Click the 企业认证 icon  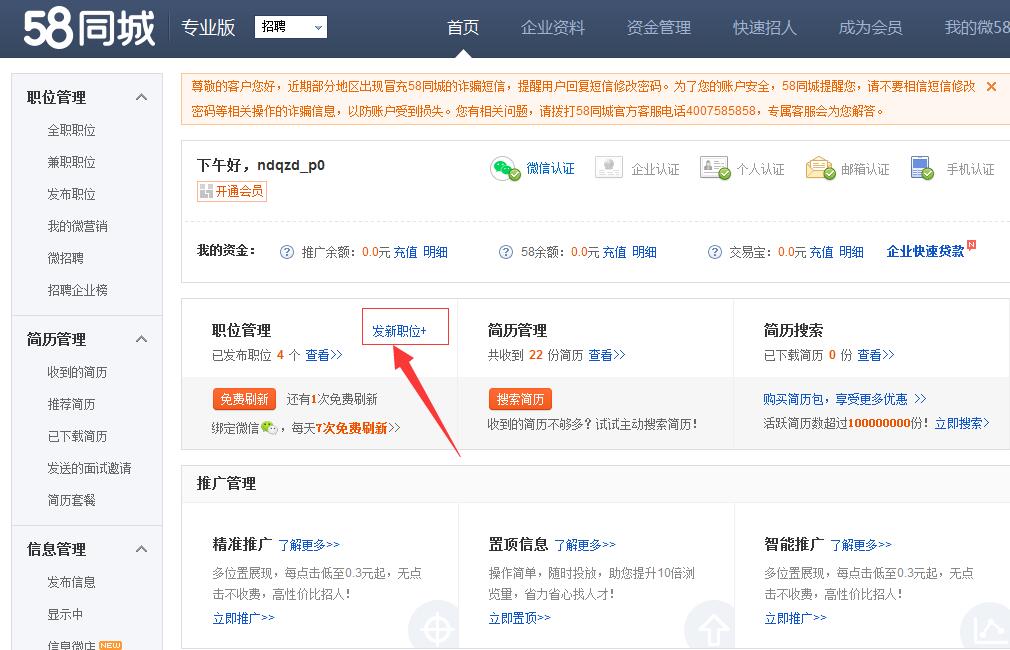[609, 167]
